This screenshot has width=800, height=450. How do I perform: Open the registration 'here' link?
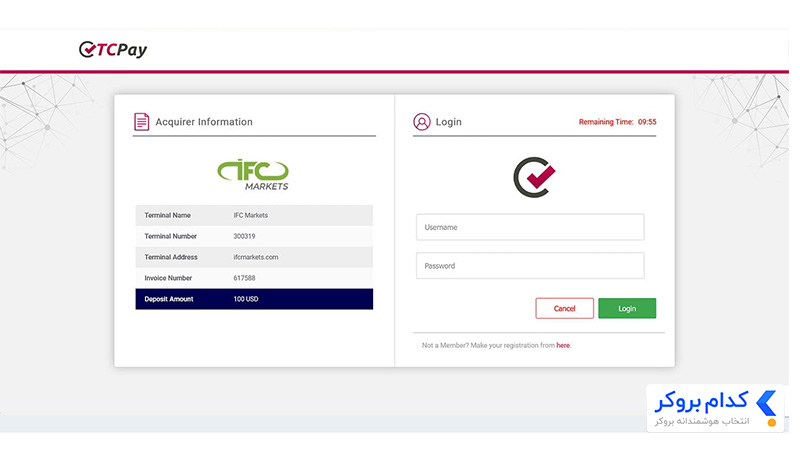pyautogui.click(x=563, y=345)
